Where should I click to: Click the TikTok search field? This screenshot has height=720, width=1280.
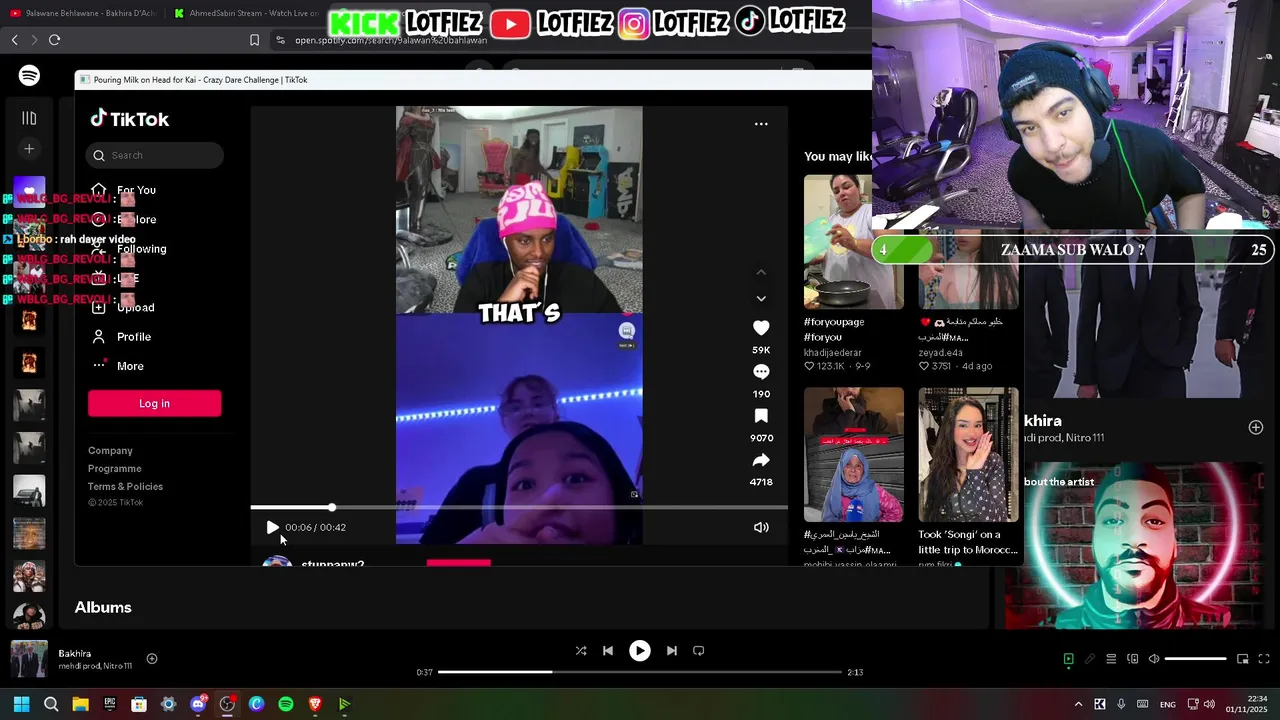coord(155,155)
